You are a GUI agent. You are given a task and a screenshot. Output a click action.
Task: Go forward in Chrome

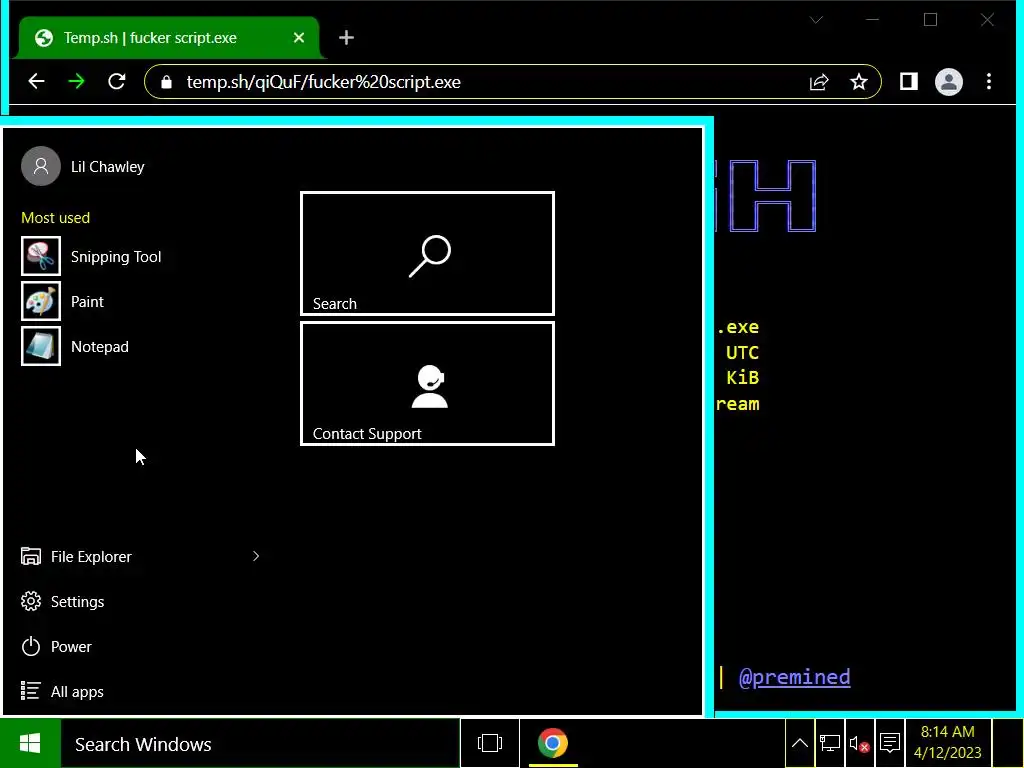tap(76, 82)
